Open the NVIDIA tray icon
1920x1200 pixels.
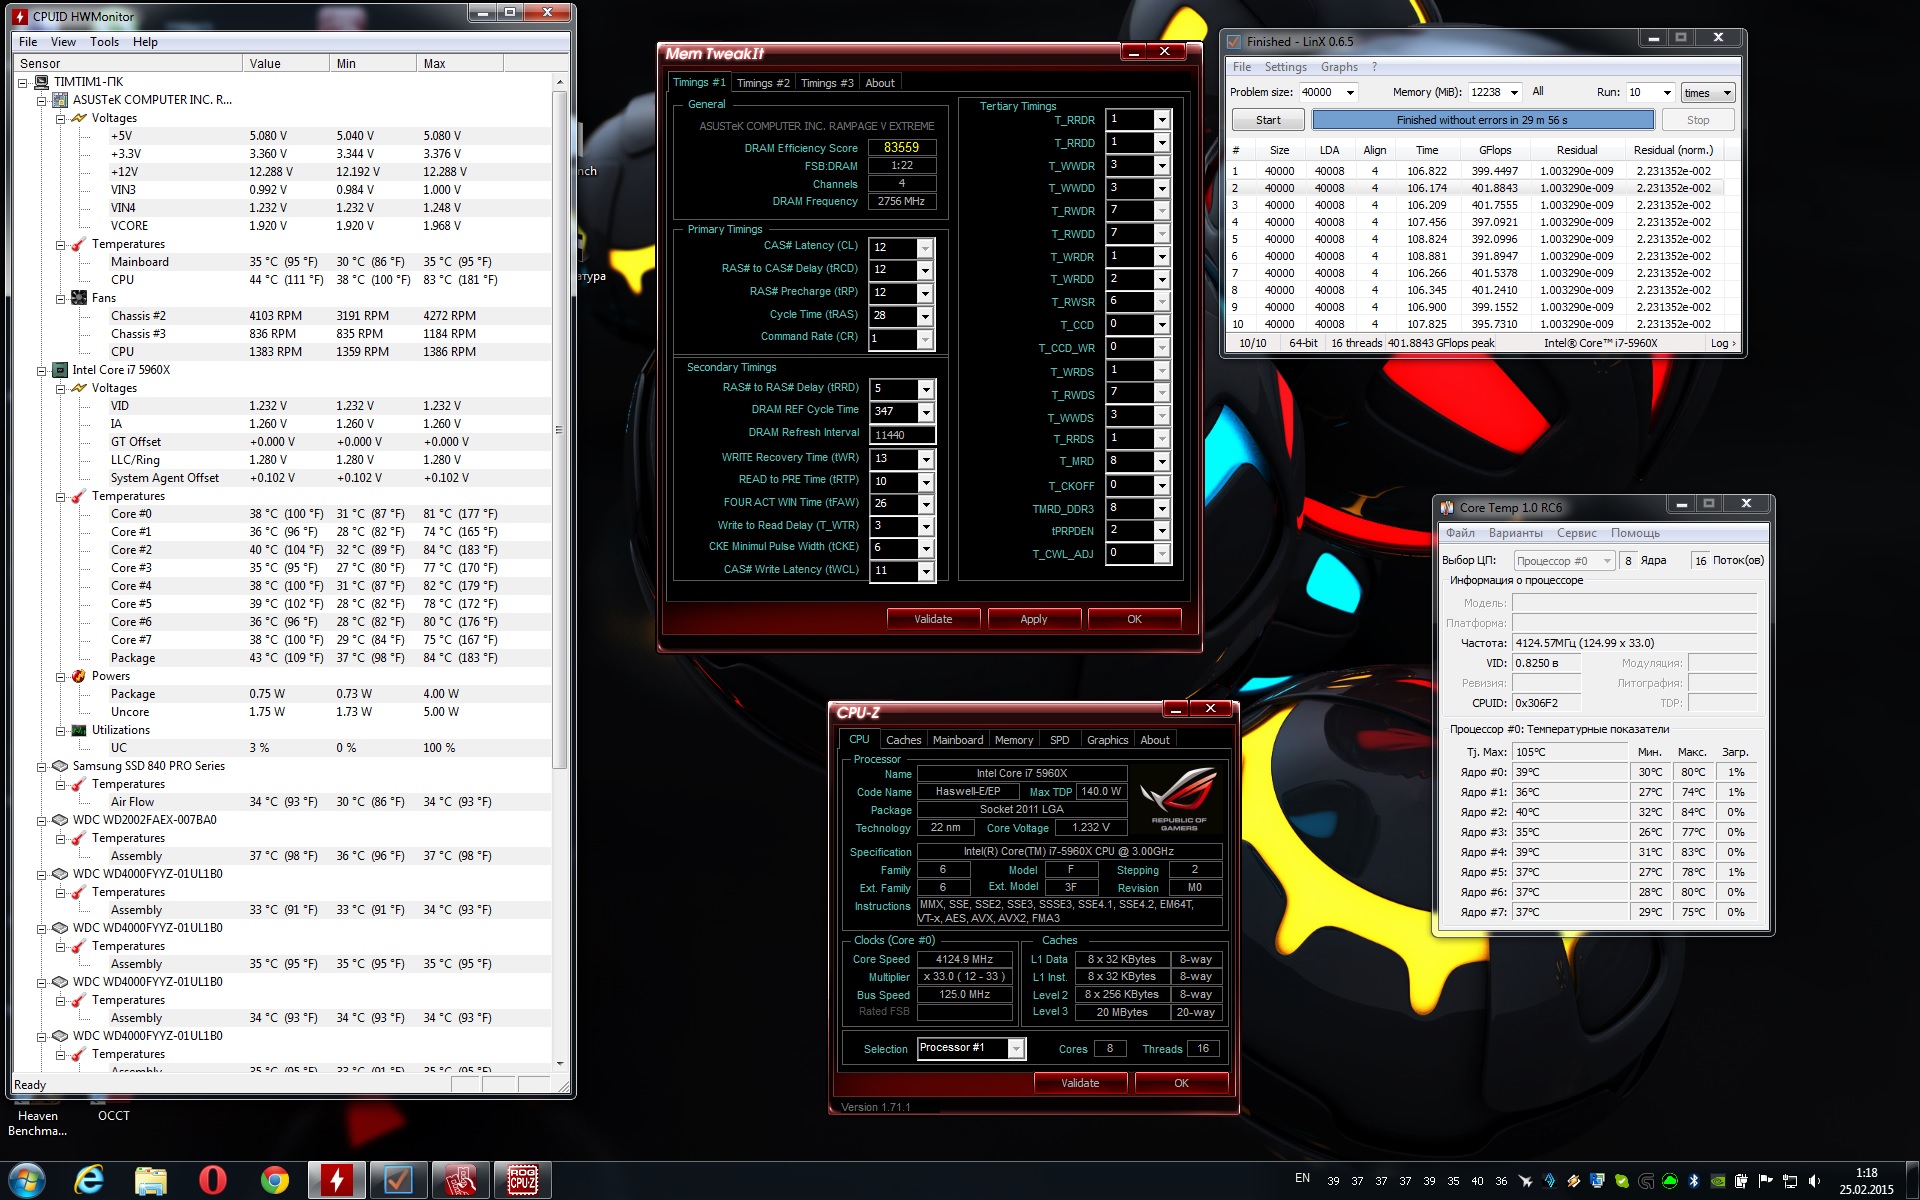pos(1718,1181)
